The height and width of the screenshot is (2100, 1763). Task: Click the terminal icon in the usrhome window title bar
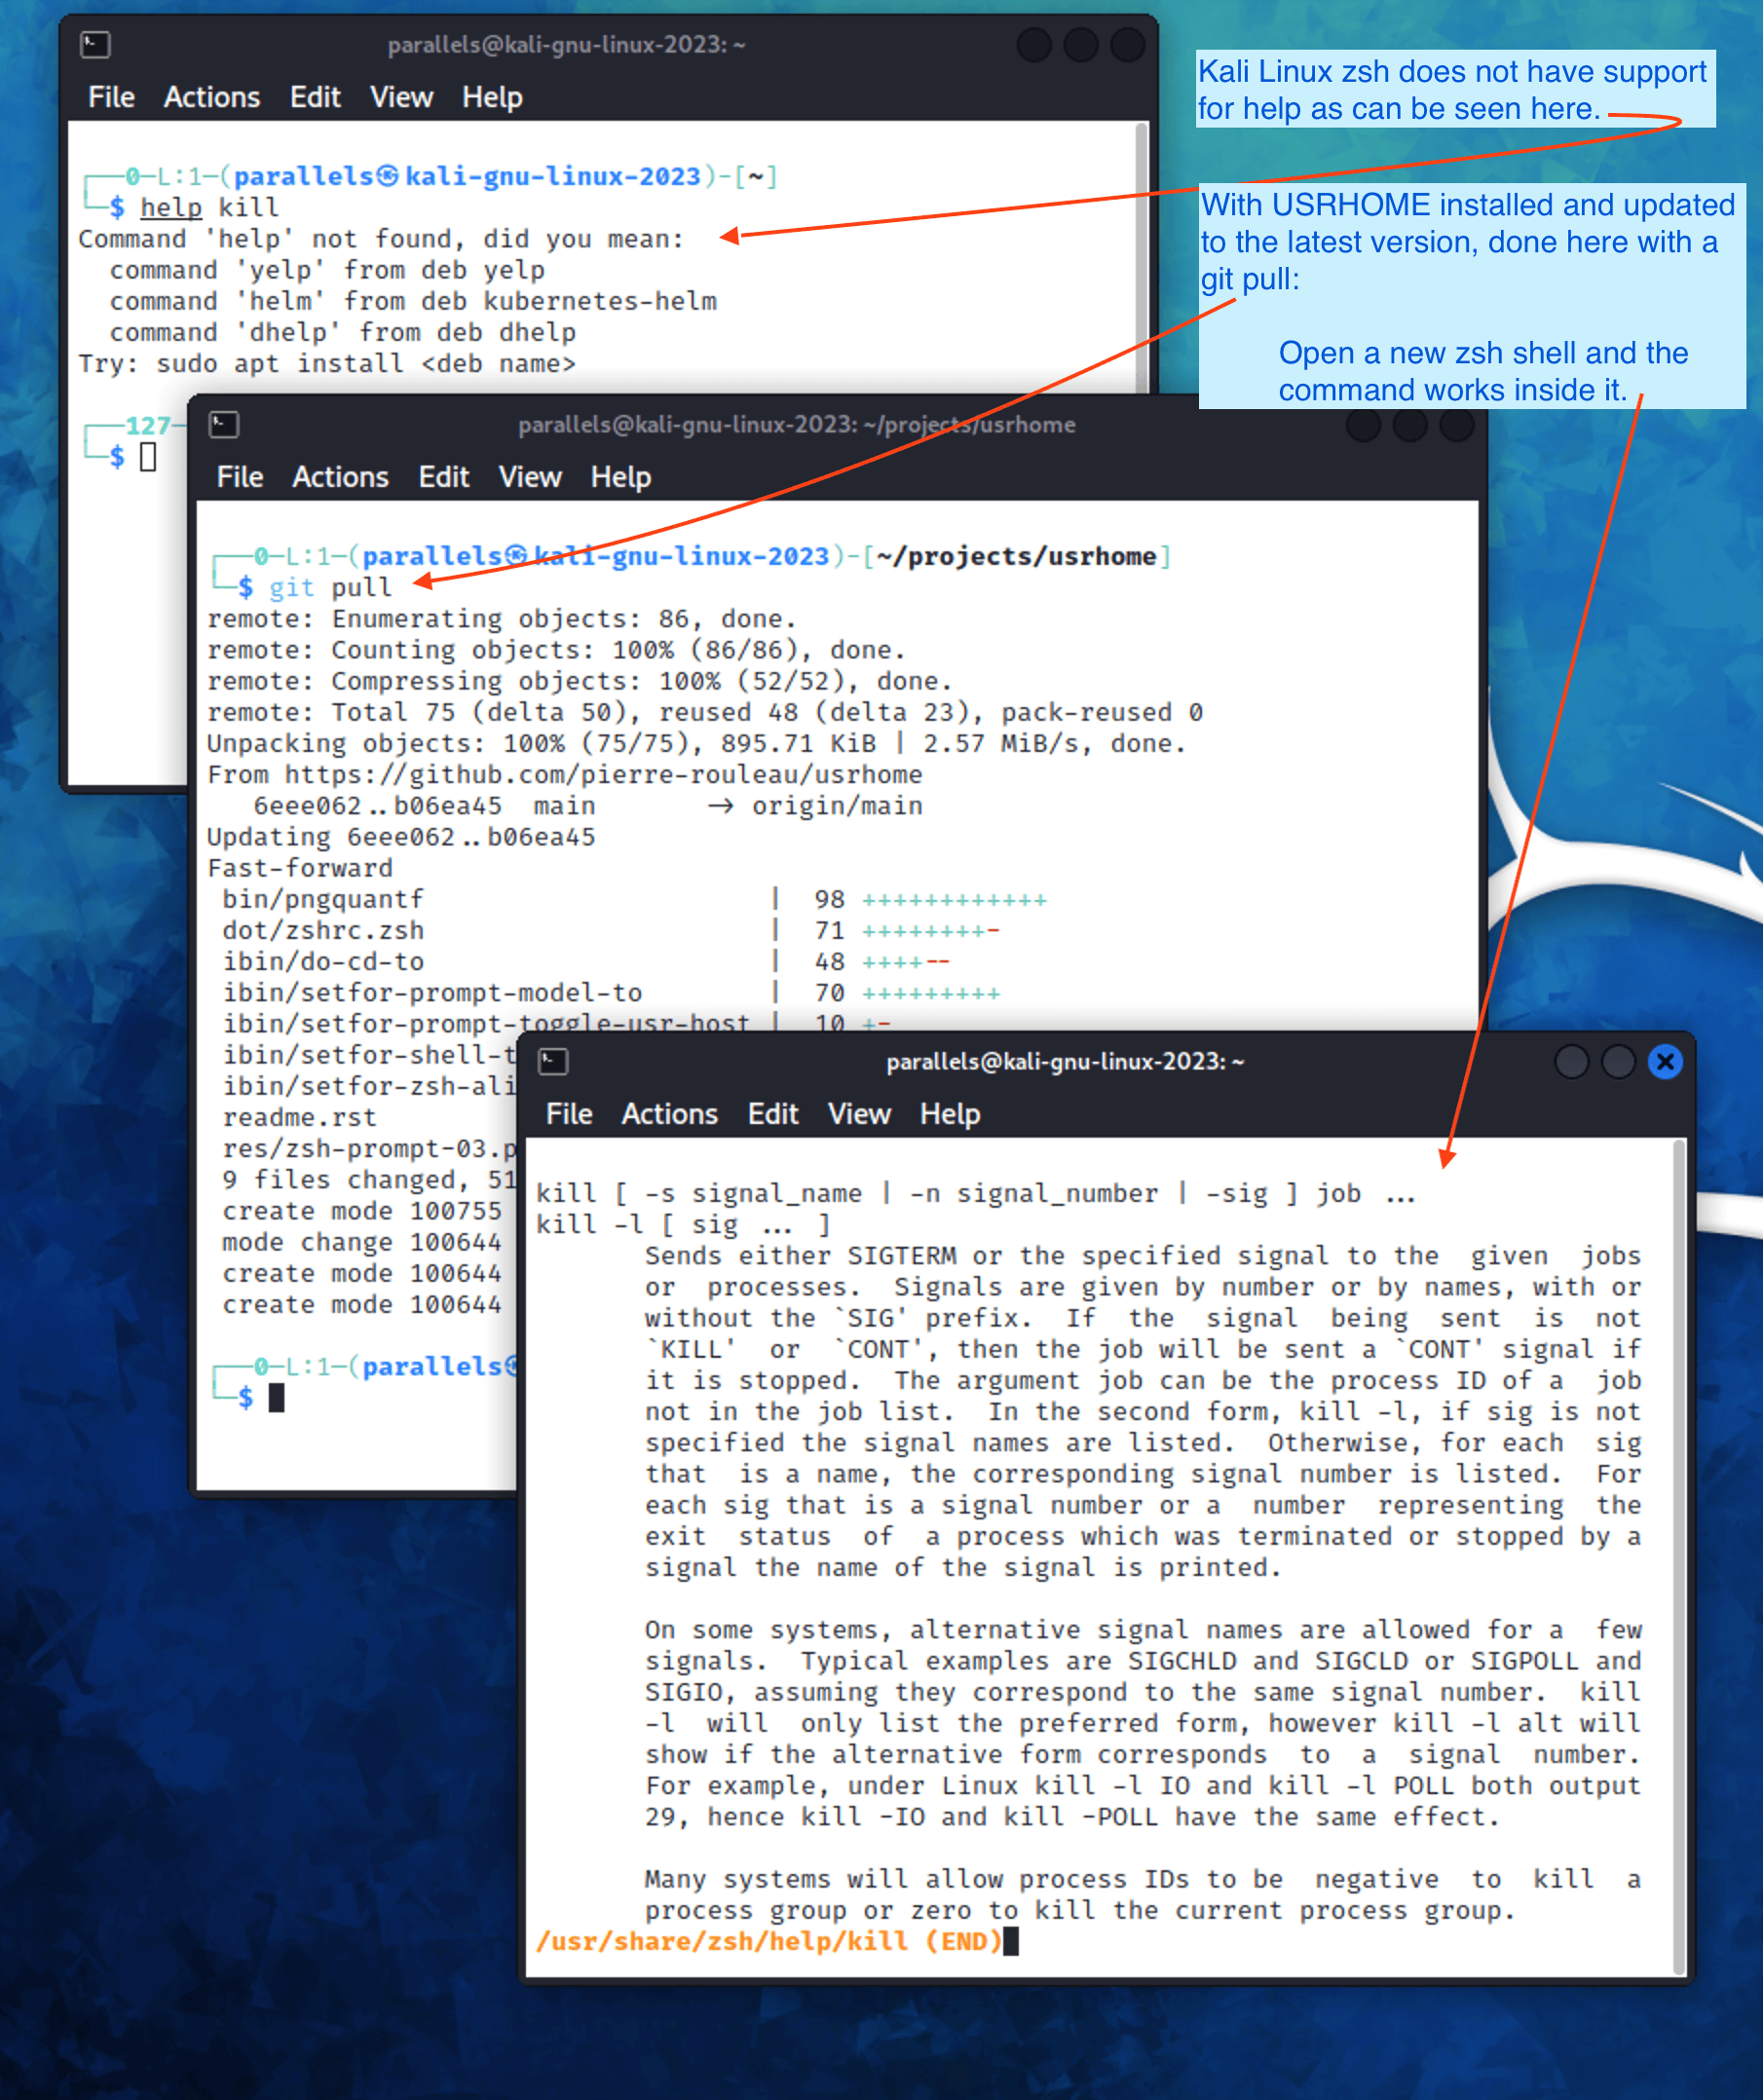[224, 425]
